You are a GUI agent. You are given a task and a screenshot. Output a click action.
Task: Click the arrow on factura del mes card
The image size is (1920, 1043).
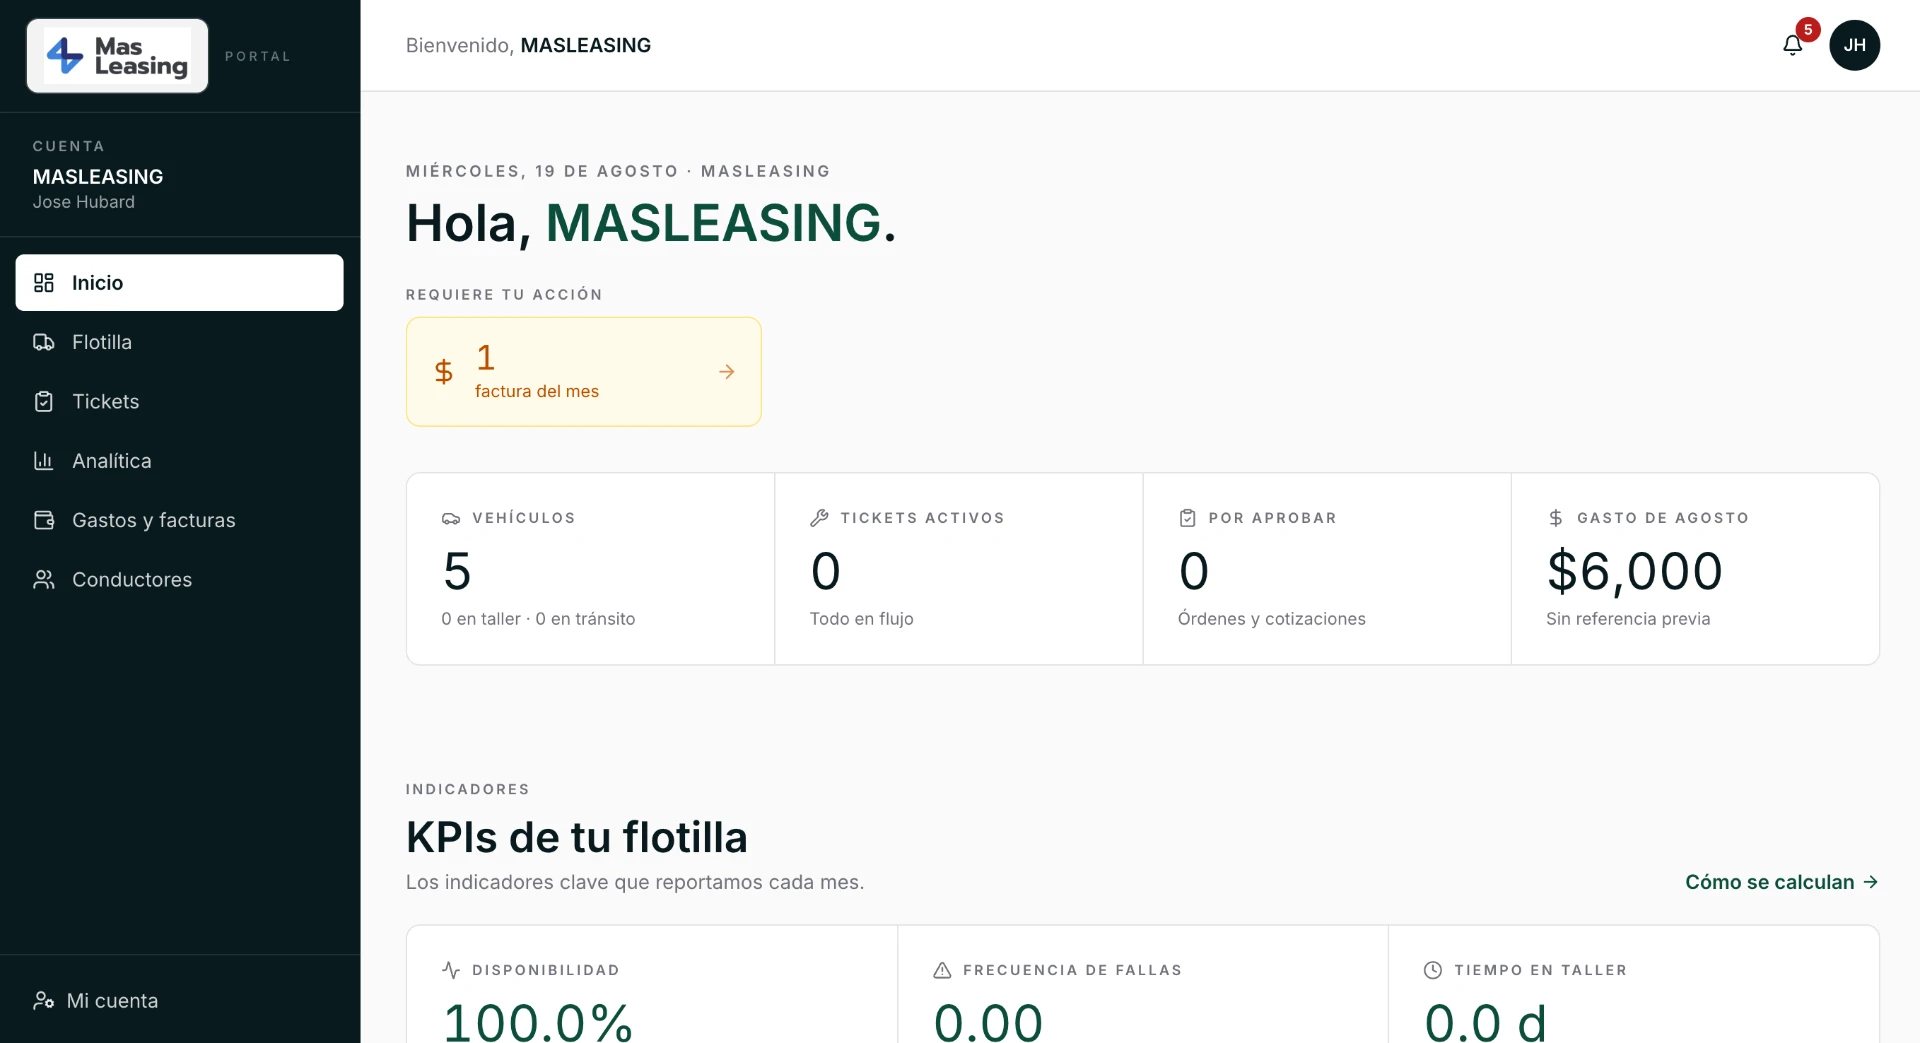[727, 372]
